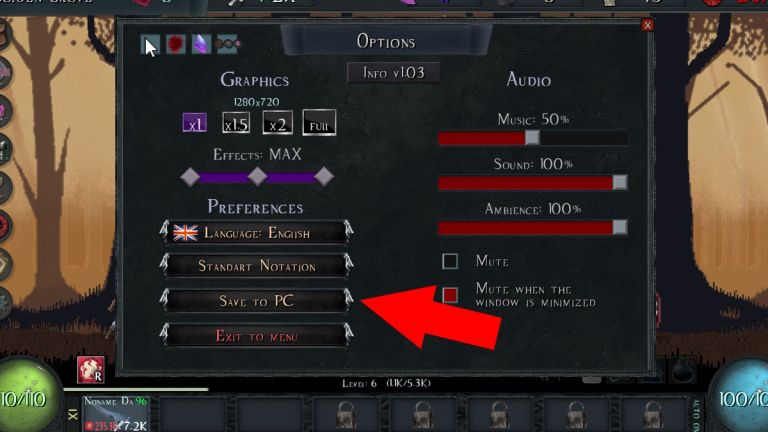This screenshot has width=768, height=432.
Task: Adjust the Music volume slider handle
Action: click(532, 138)
